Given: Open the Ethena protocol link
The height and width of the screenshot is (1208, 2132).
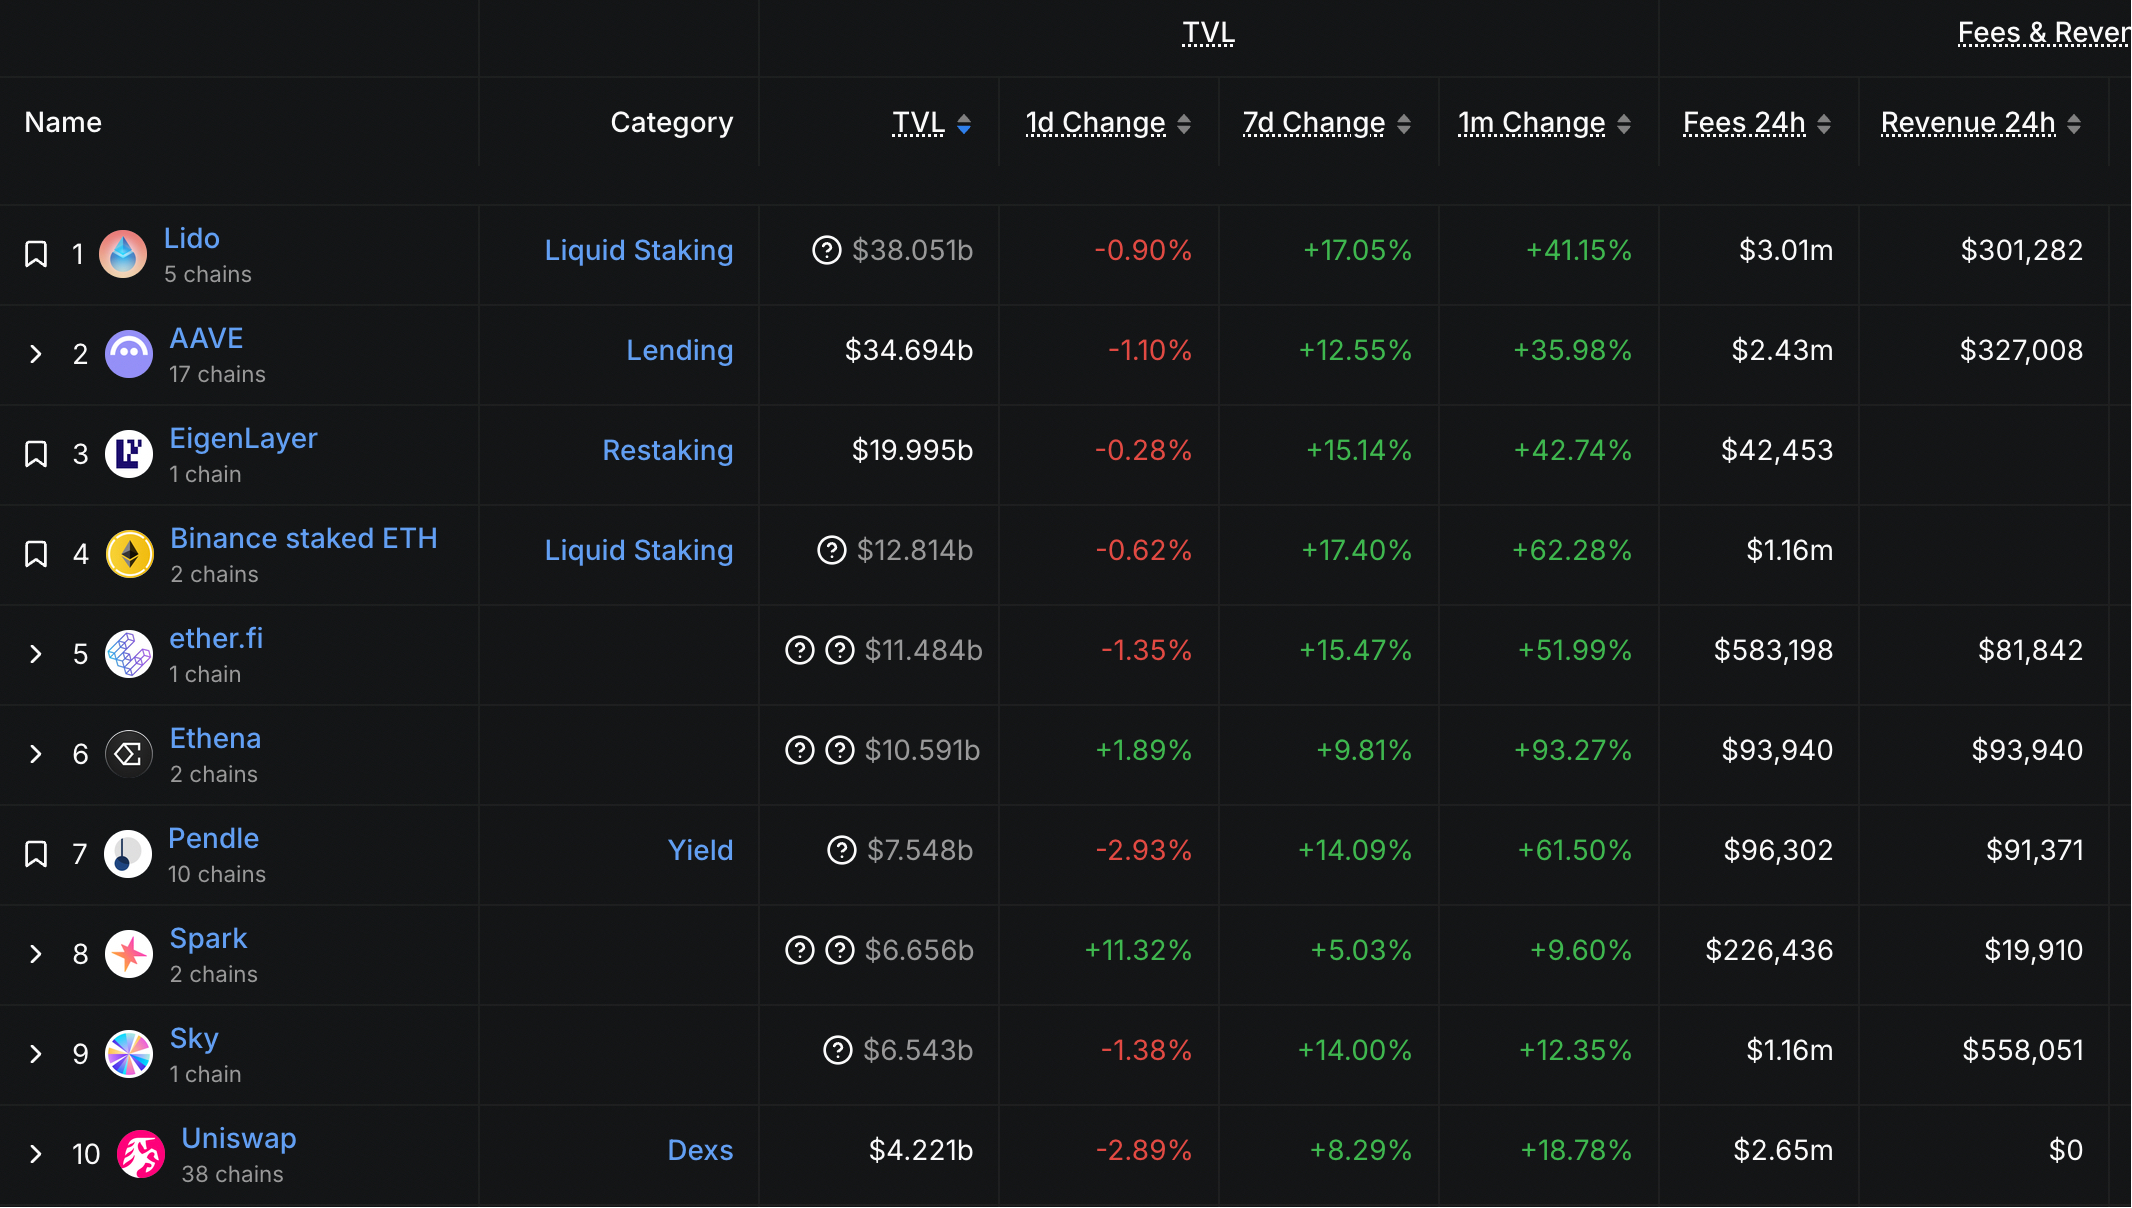Looking at the screenshot, I should (215, 738).
